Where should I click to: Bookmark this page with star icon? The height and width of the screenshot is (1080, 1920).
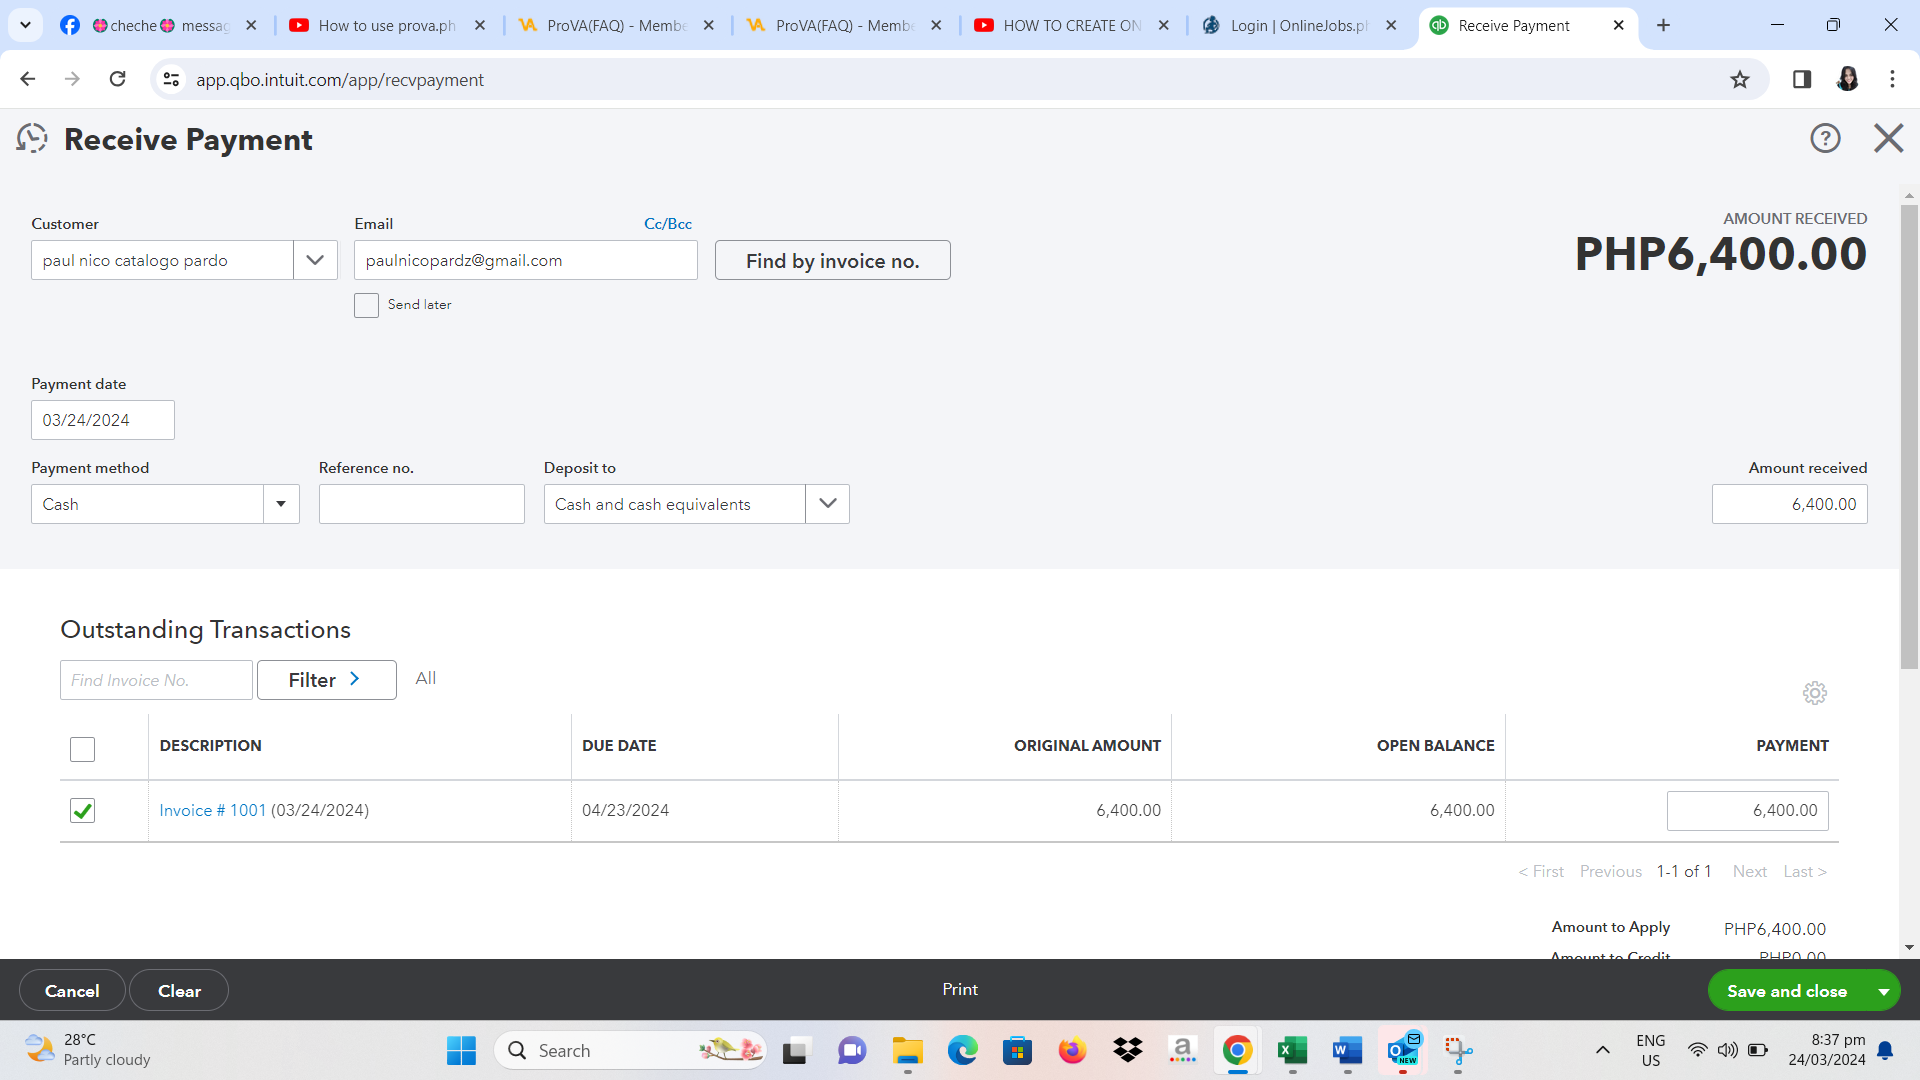[1740, 80]
